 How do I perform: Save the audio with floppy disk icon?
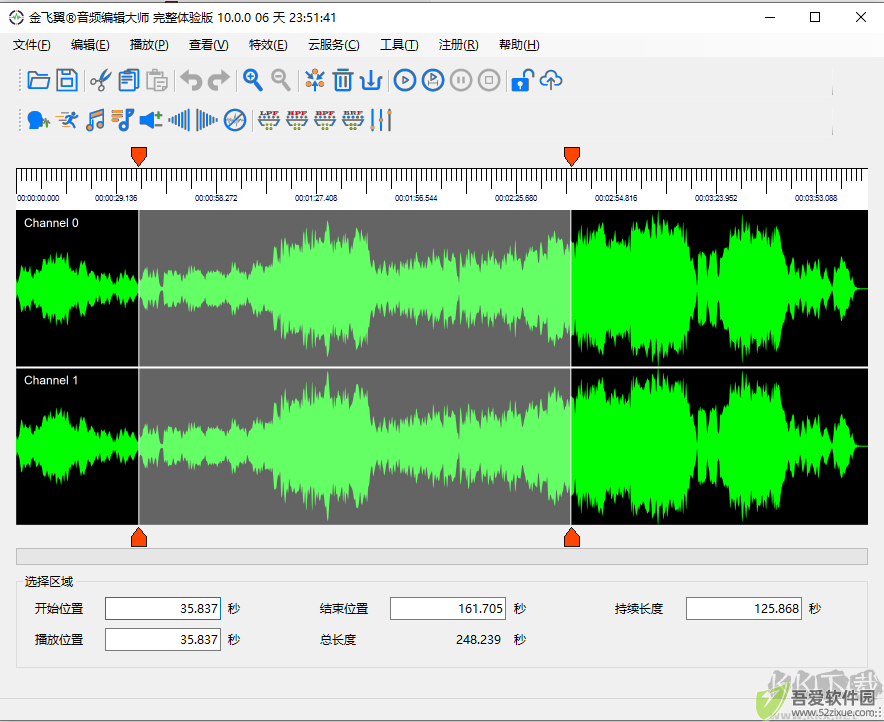[67, 81]
